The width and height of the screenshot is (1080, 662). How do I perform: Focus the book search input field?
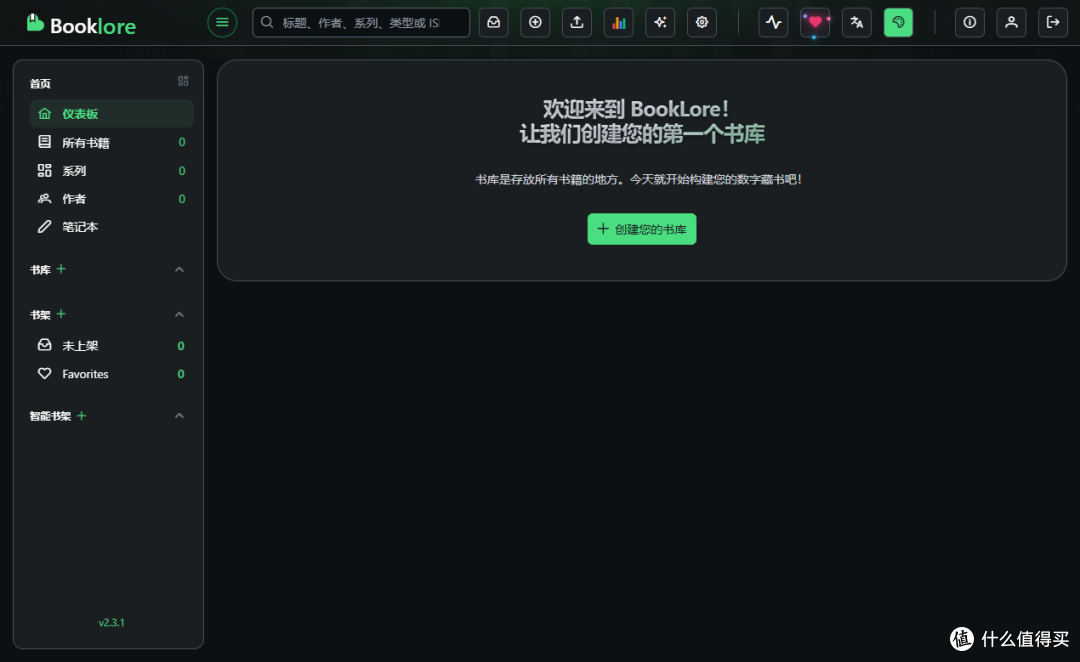click(x=361, y=23)
